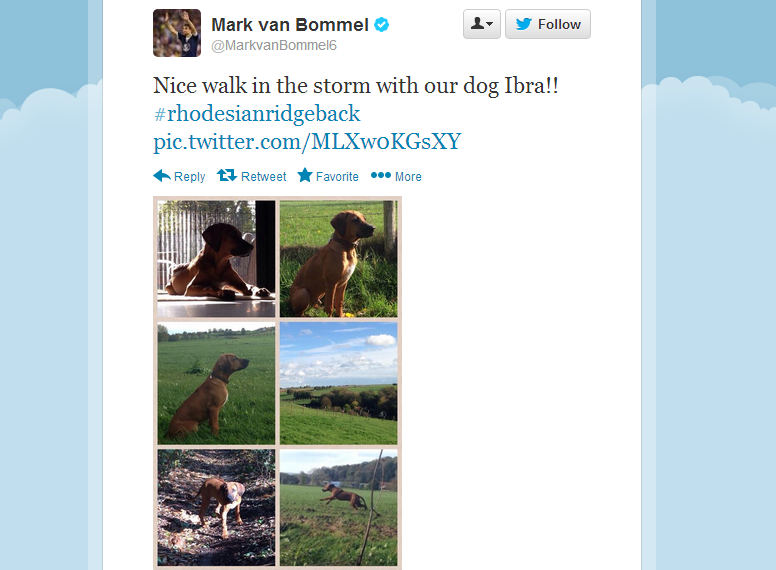The image size is (776, 570).
Task: Open photo of dog sitting by fence post
Action: click(x=338, y=258)
